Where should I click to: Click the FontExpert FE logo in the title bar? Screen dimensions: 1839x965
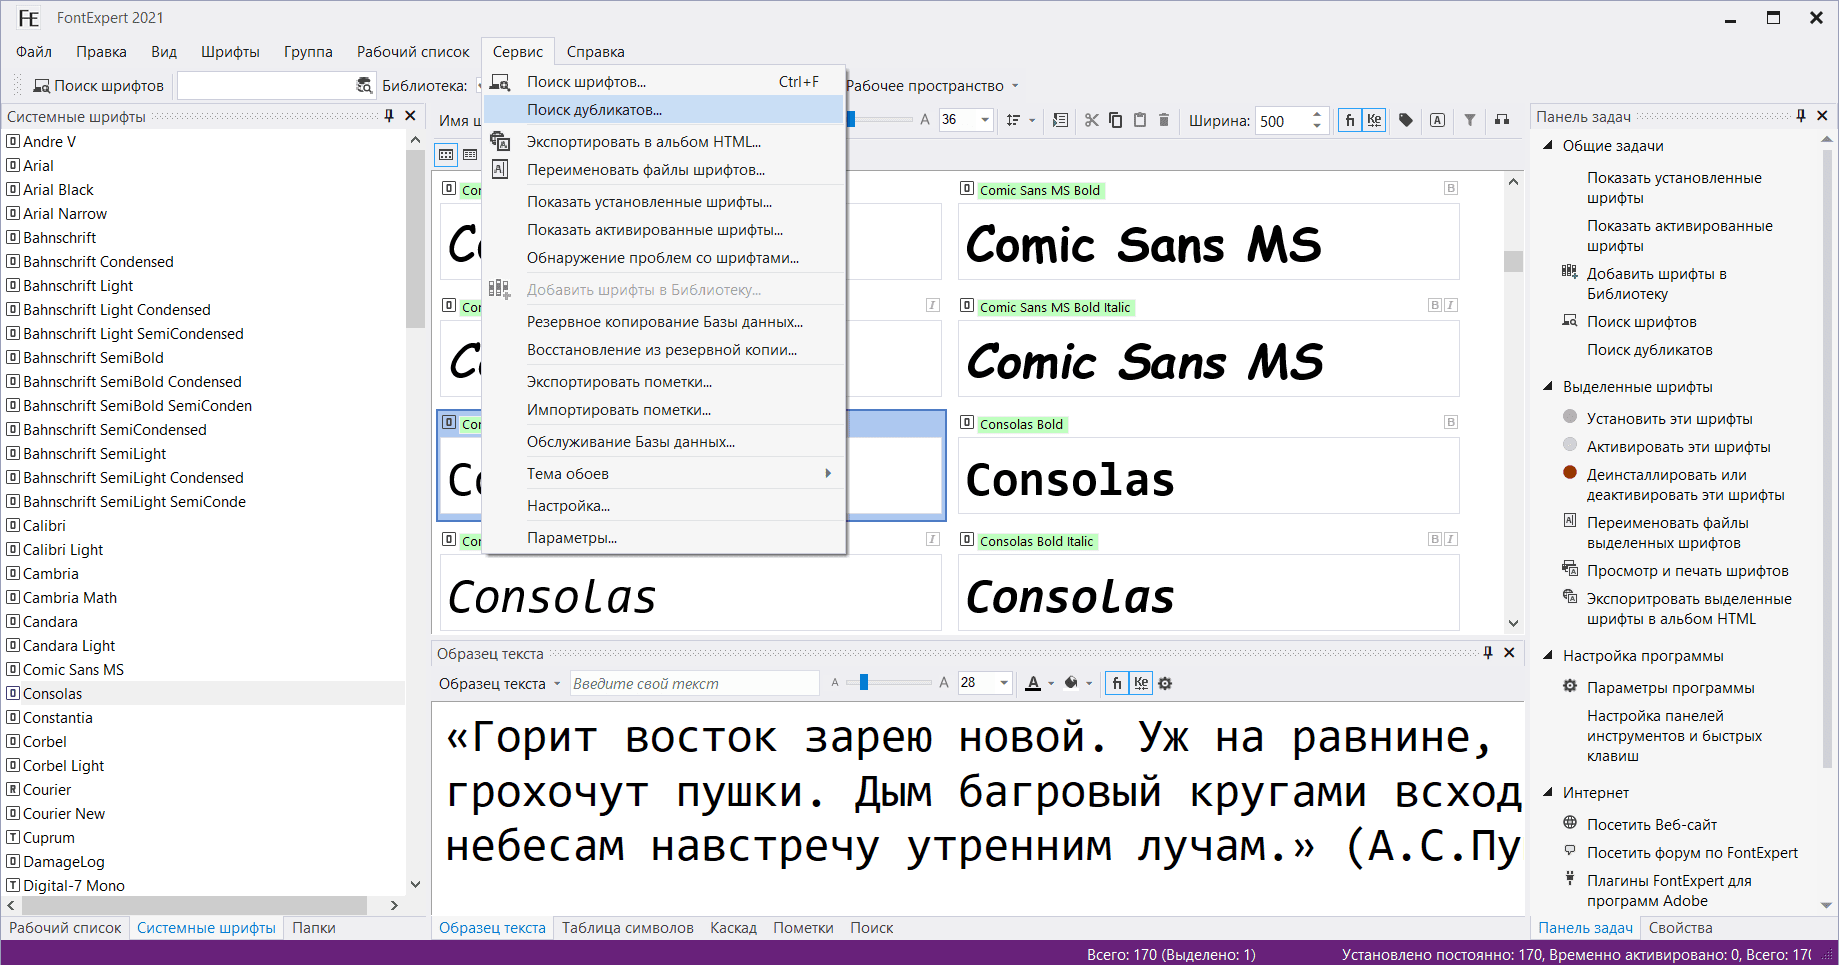point(29,18)
